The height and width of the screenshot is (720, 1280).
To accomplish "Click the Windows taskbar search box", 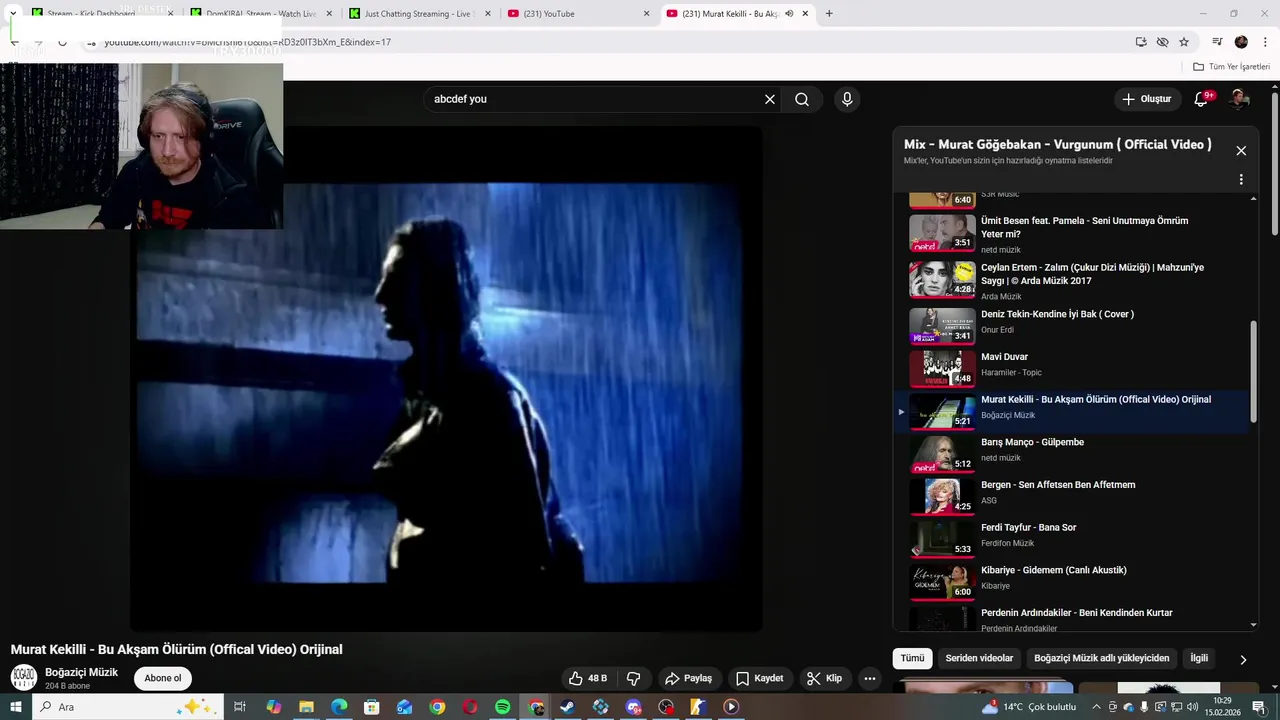I will tap(128, 707).
